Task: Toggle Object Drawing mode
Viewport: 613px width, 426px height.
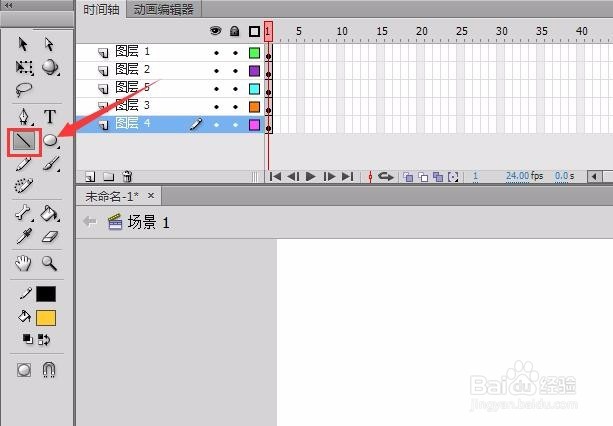Action: (x=24, y=370)
